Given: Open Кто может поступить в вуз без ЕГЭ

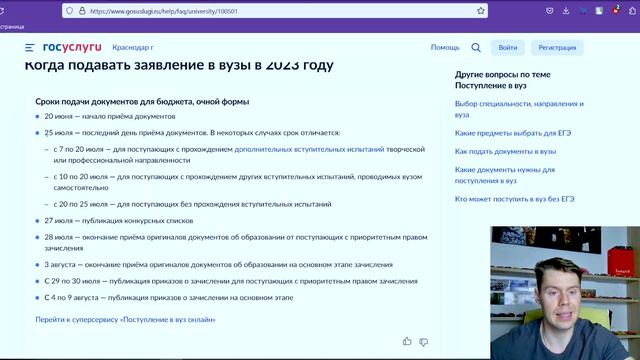Looking at the screenshot, I should [515, 199].
